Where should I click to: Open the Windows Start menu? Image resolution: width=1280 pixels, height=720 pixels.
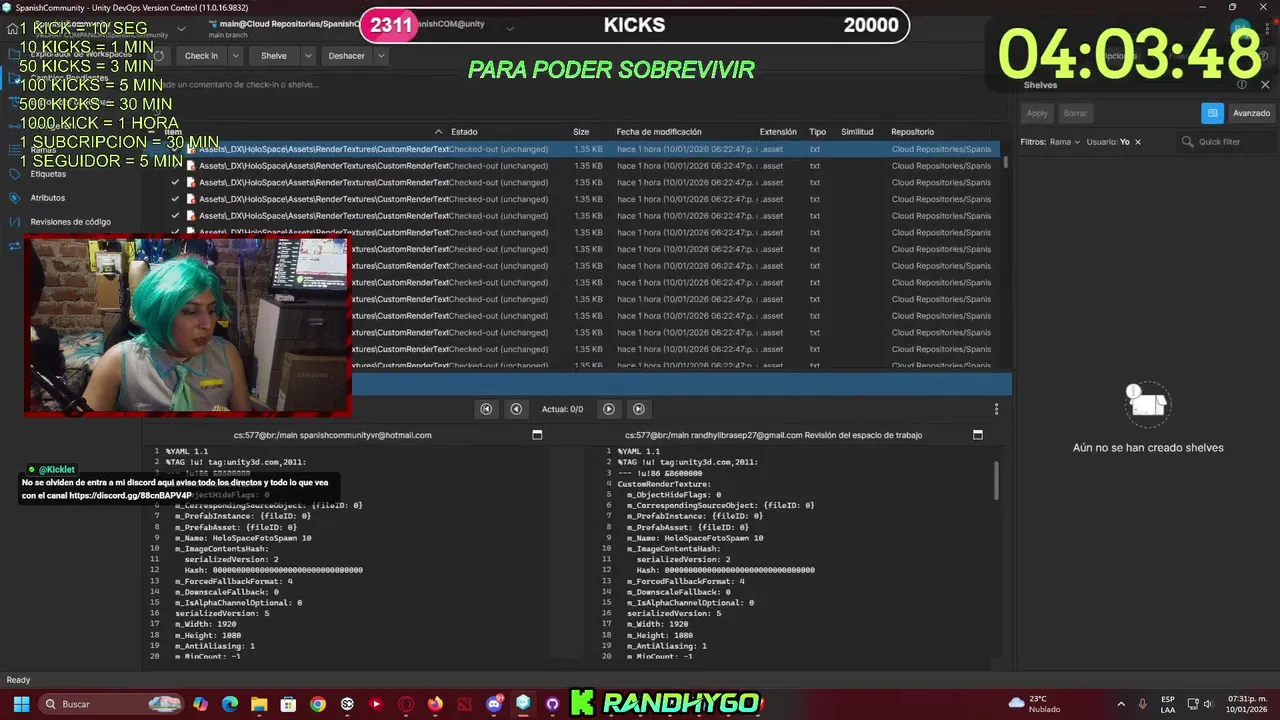pos(21,704)
